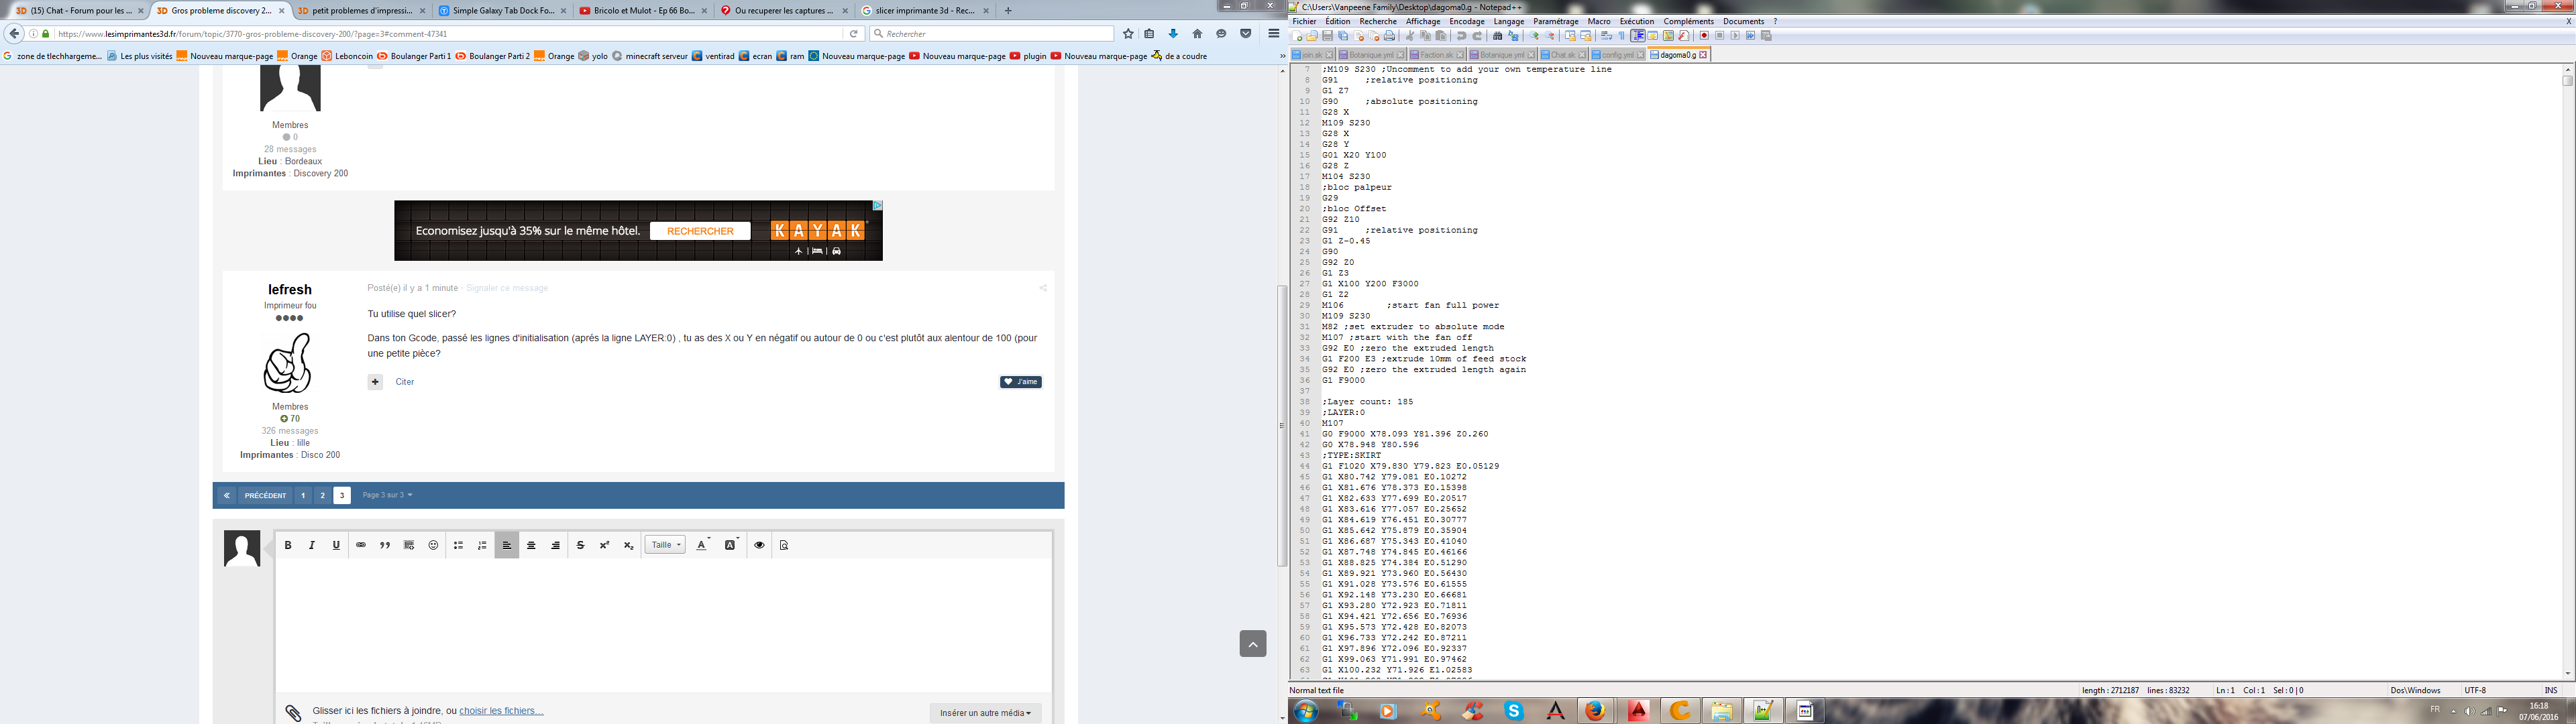Screen dimensions: 2576x724
Task: Open the background color picker dropdown
Action: 731,545
